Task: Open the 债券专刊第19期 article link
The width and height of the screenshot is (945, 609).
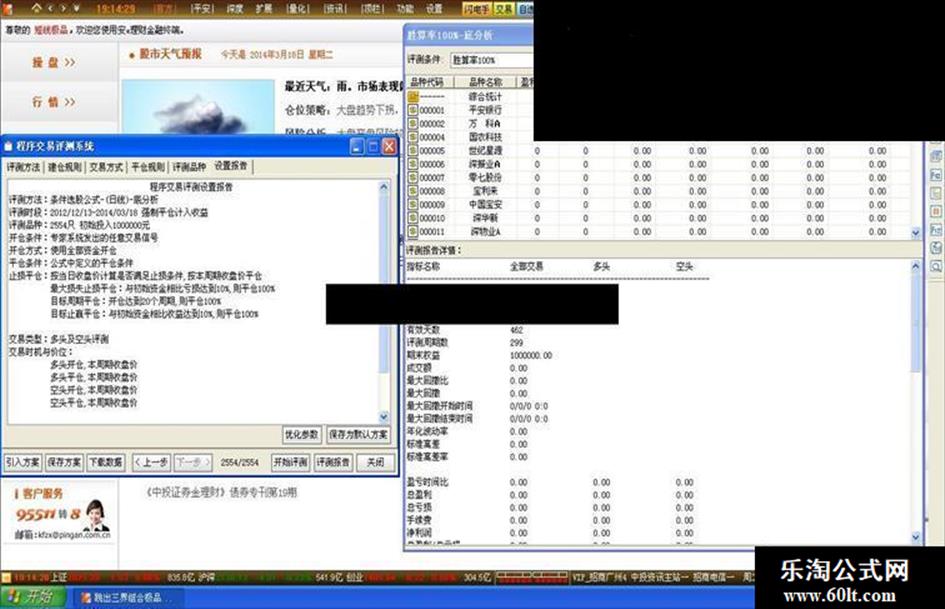Action: [221, 493]
